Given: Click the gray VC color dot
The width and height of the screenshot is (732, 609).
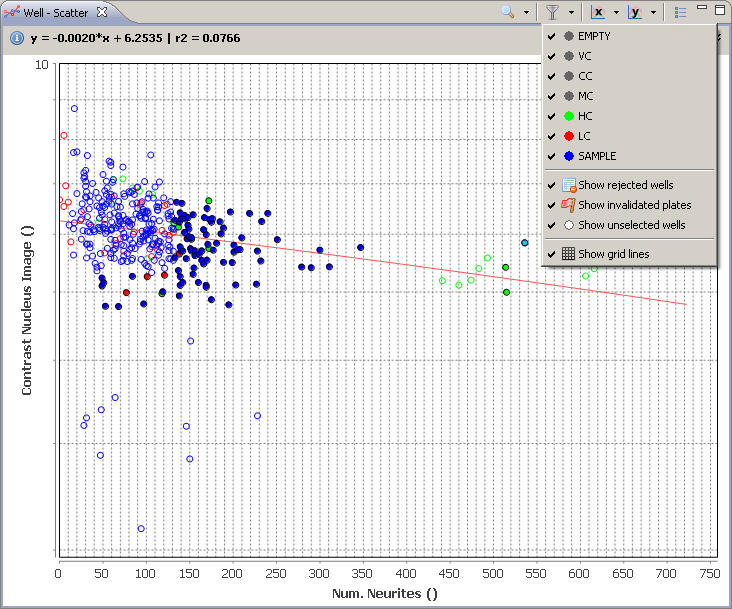Looking at the screenshot, I should click(569, 56).
